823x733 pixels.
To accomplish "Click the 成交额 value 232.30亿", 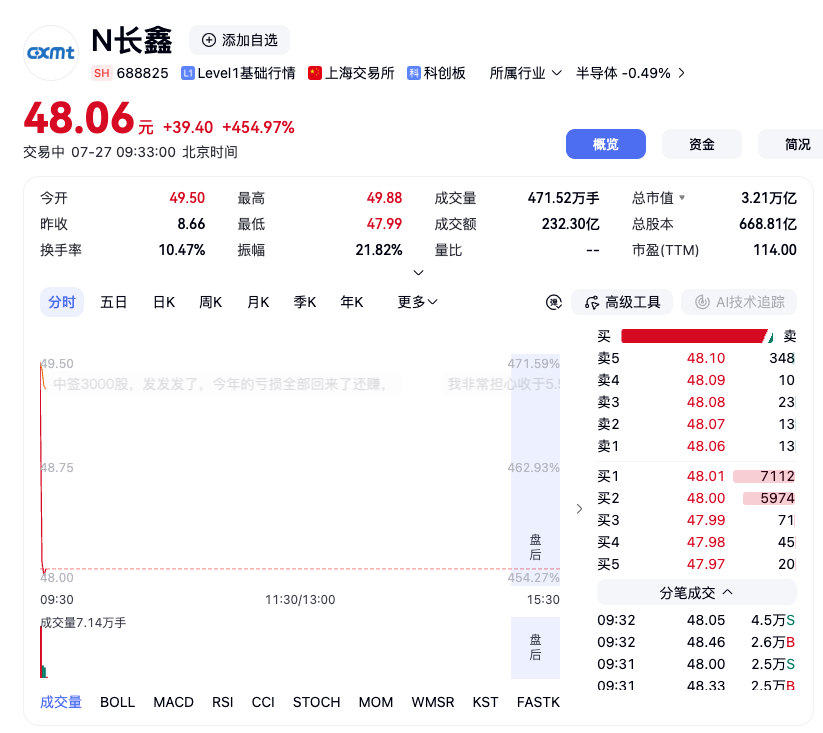I will point(571,224).
